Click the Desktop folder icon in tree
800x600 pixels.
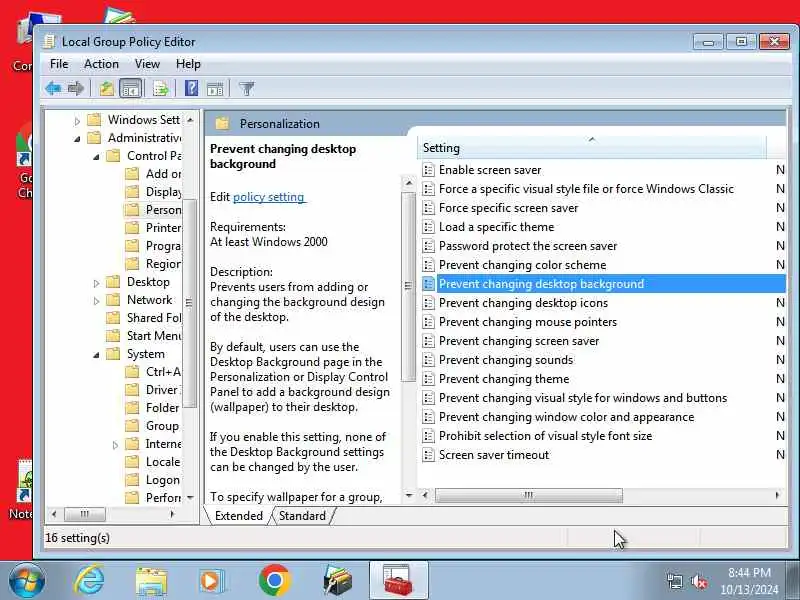click(x=113, y=282)
